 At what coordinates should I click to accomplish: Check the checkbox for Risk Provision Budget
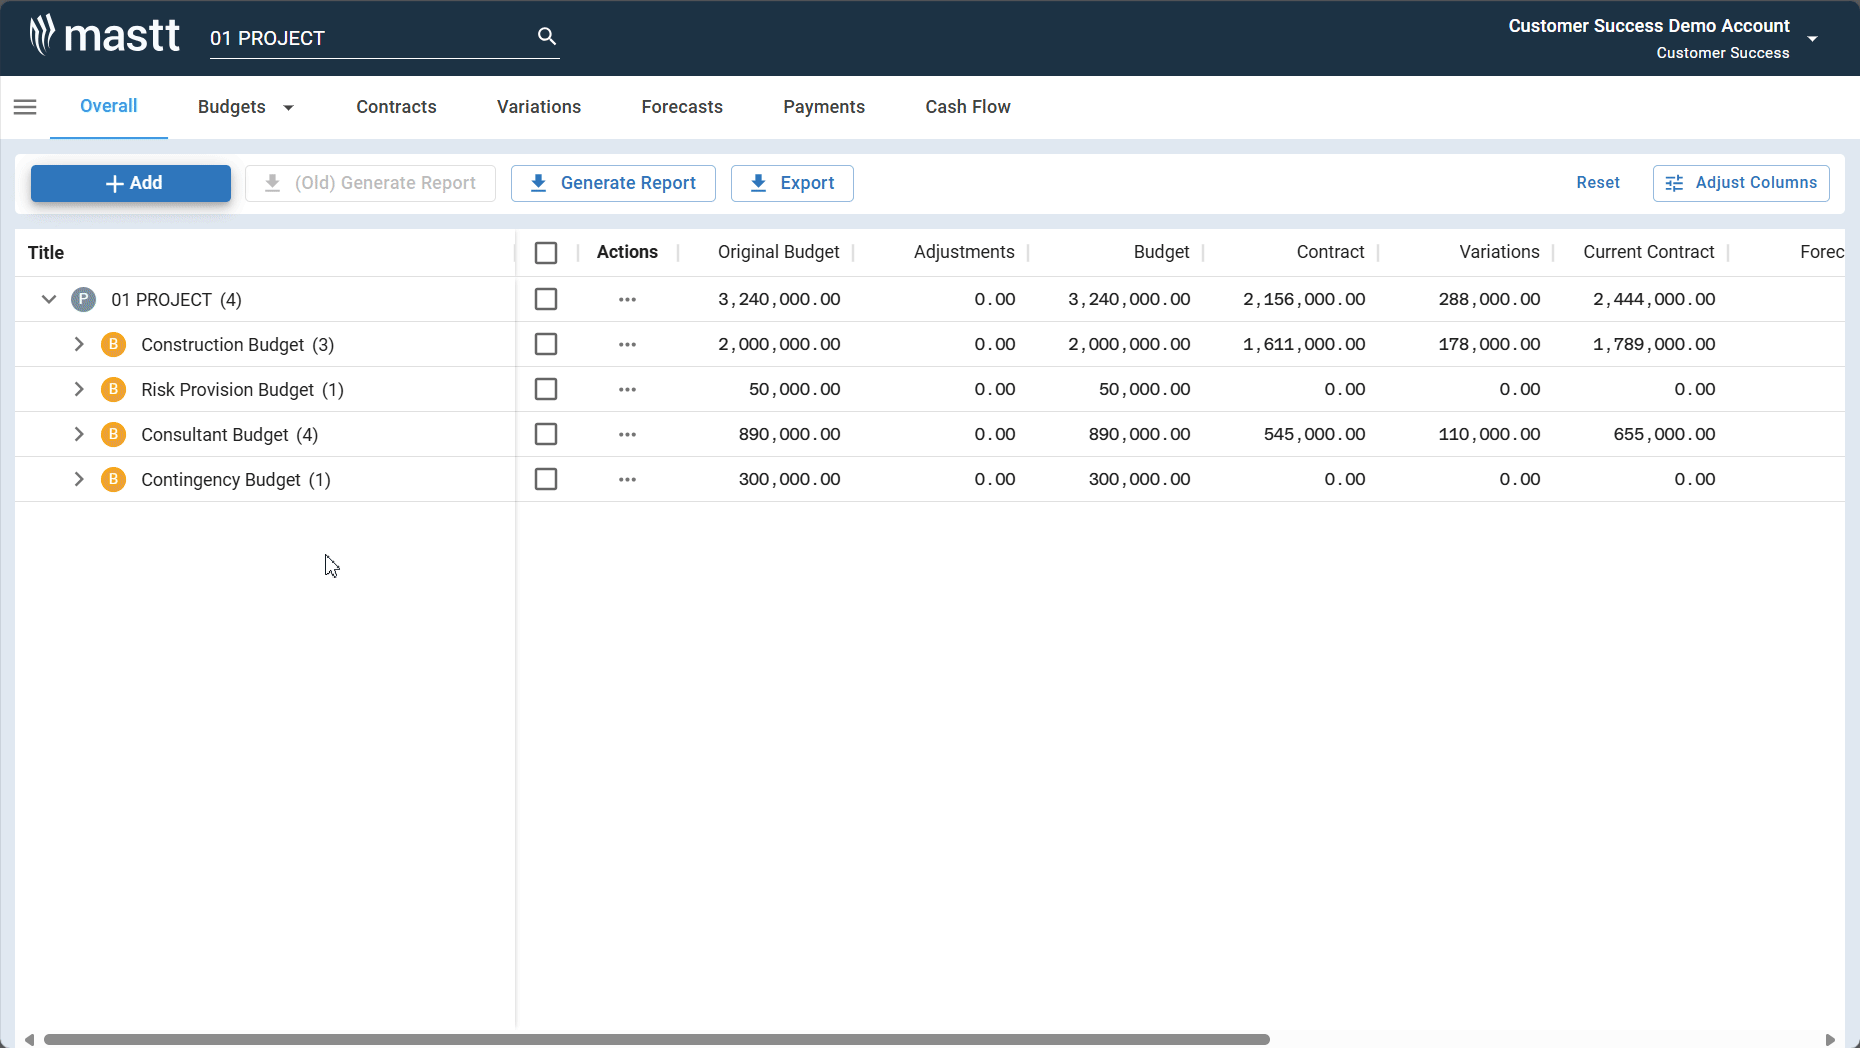546,389
